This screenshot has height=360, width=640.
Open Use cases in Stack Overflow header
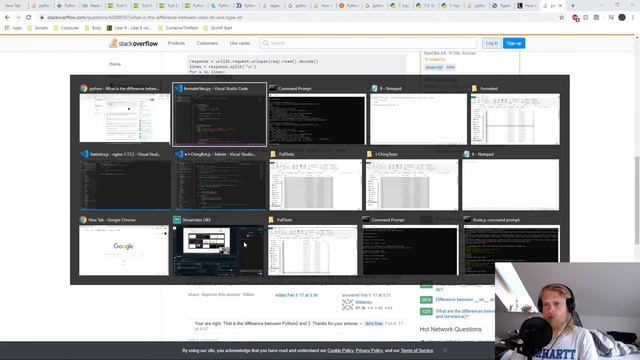coord(240,43)
